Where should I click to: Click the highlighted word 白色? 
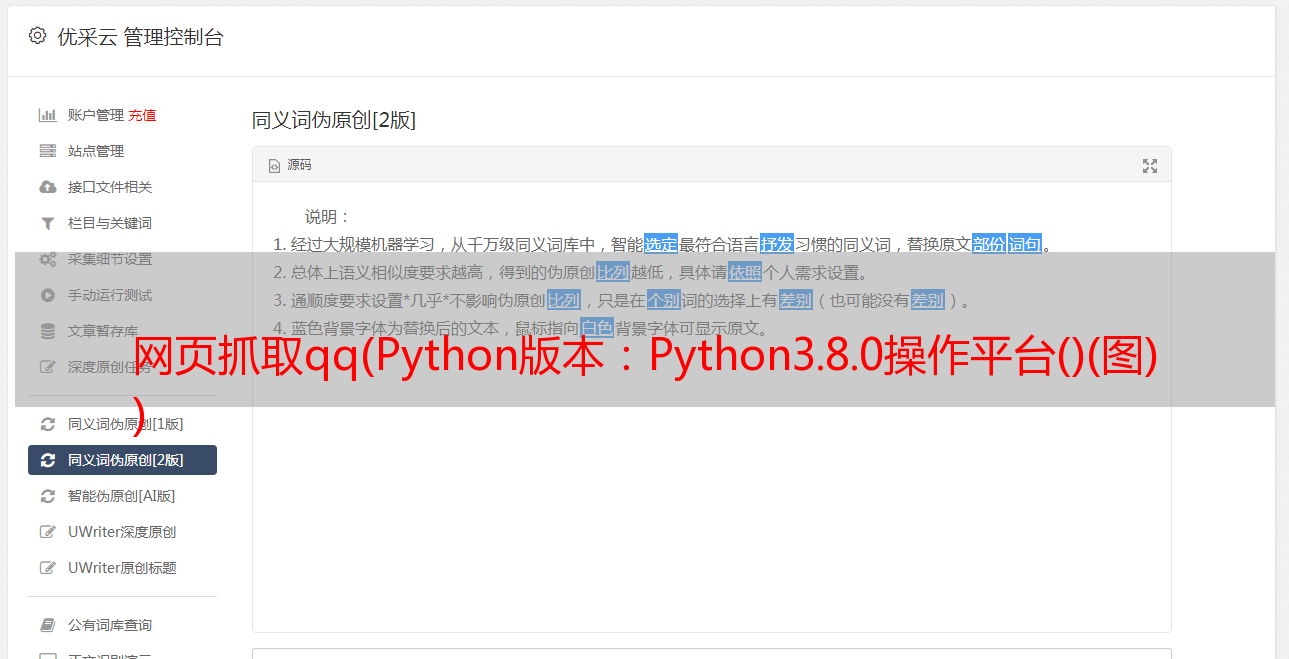tap(597, 327)
